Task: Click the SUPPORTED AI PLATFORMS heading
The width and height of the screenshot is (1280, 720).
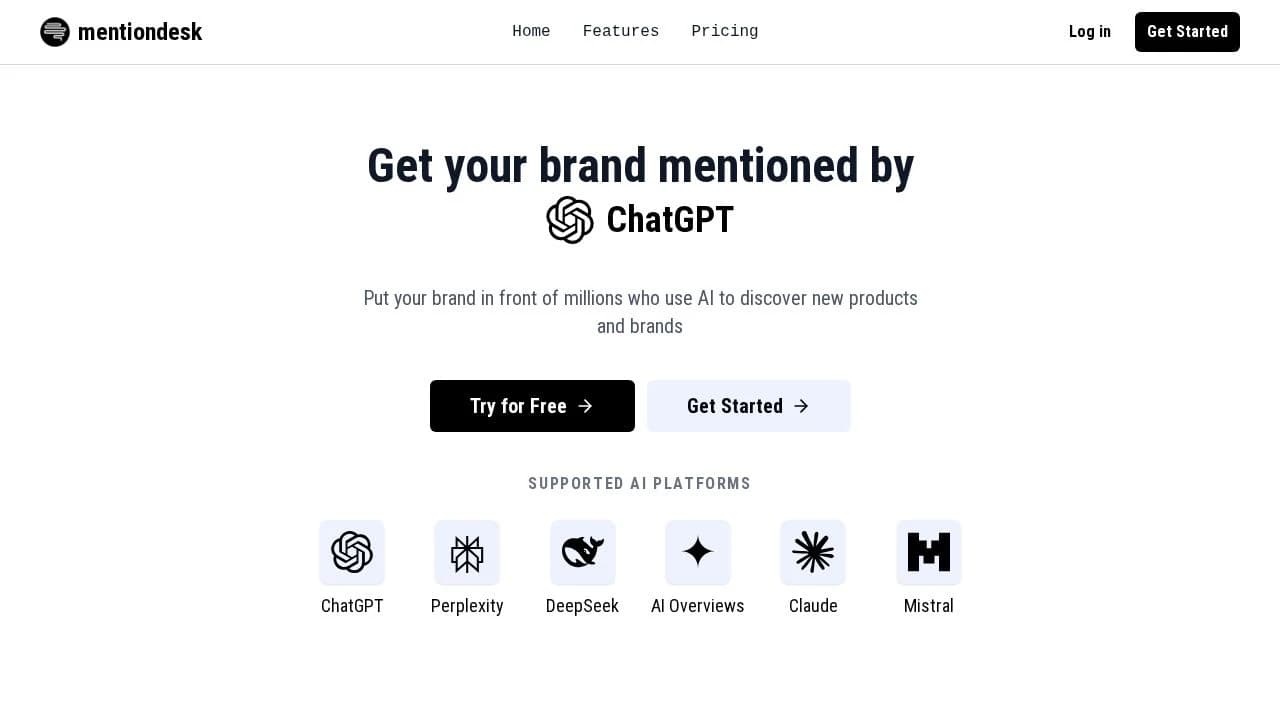Action: pos(639,483)
